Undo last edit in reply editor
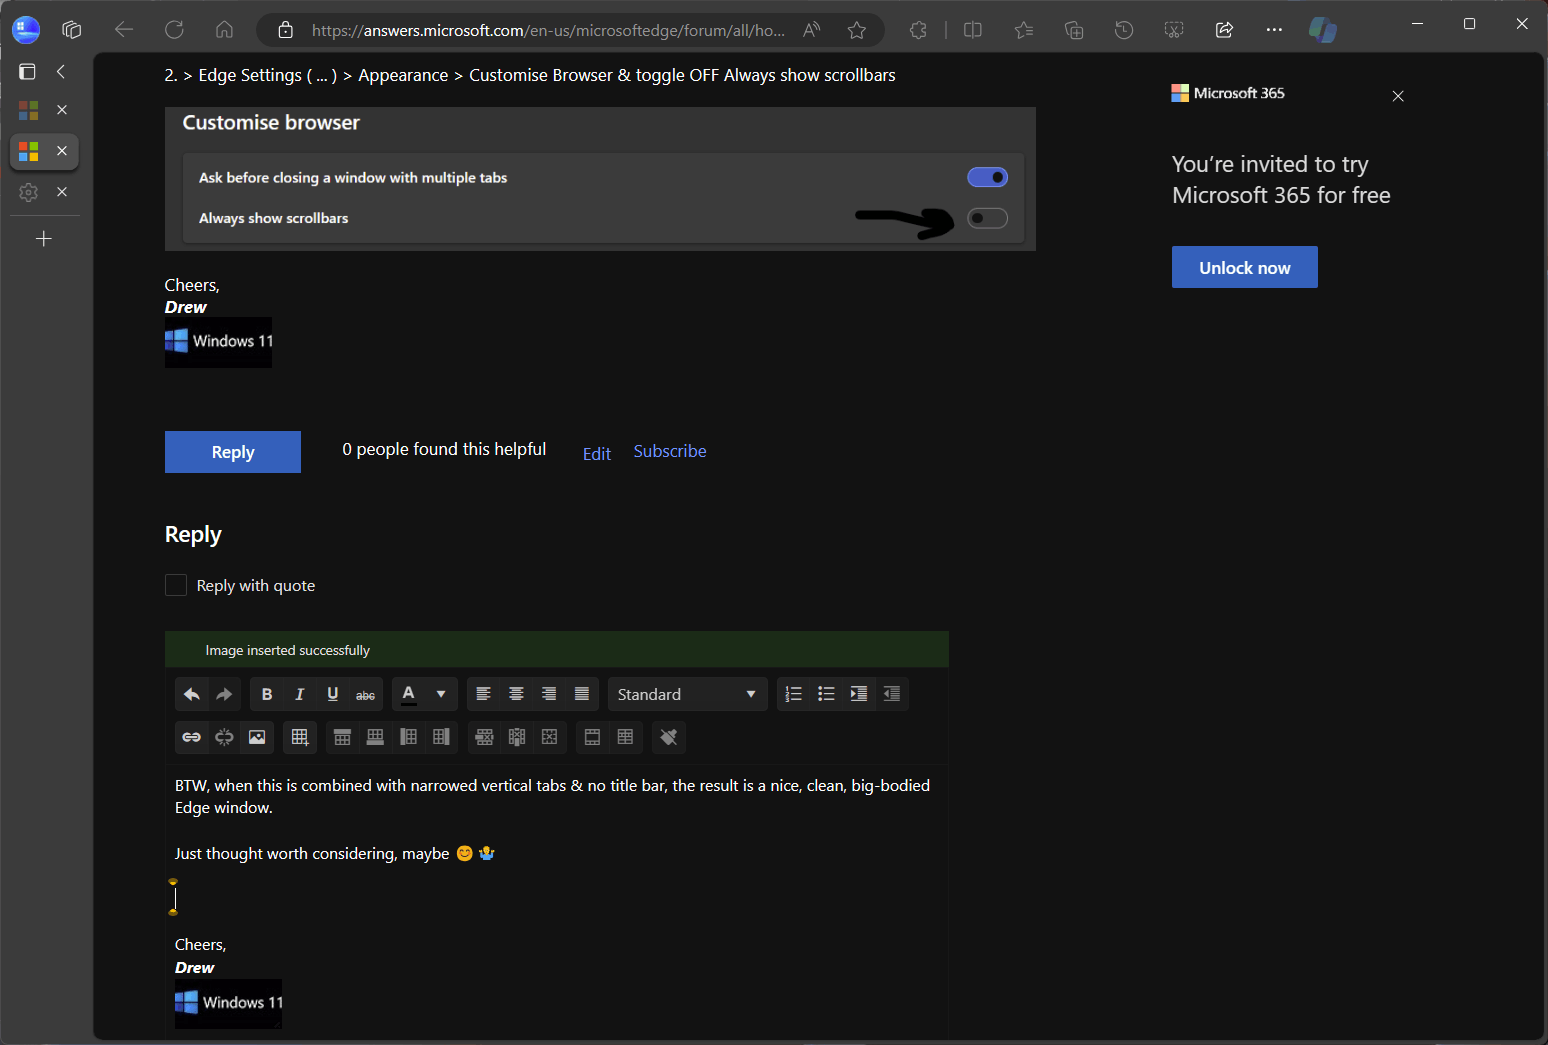The image size is (1548, 1045). (x=192, y=694)
